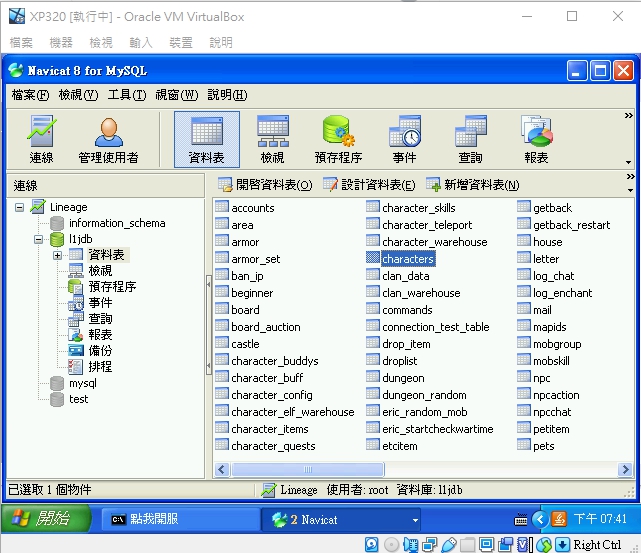Image resolution: width=641 pixels, height=553 pixels.
Task: Select the getback table icon
Action: (x=524, y=206)
